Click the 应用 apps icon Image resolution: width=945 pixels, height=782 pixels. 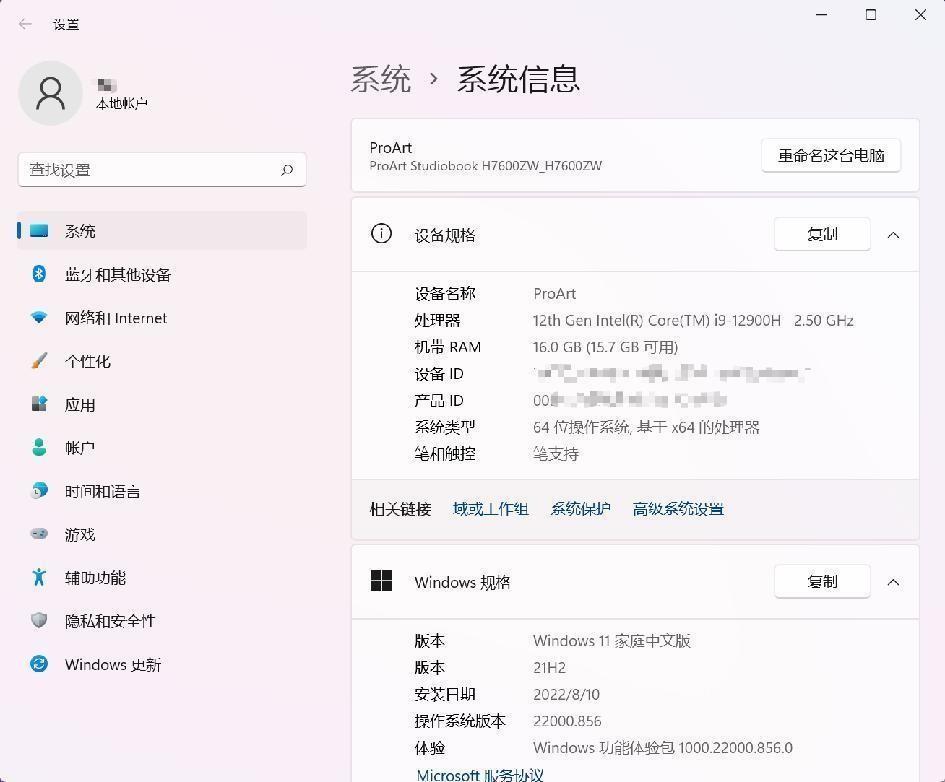click(39, 404)
